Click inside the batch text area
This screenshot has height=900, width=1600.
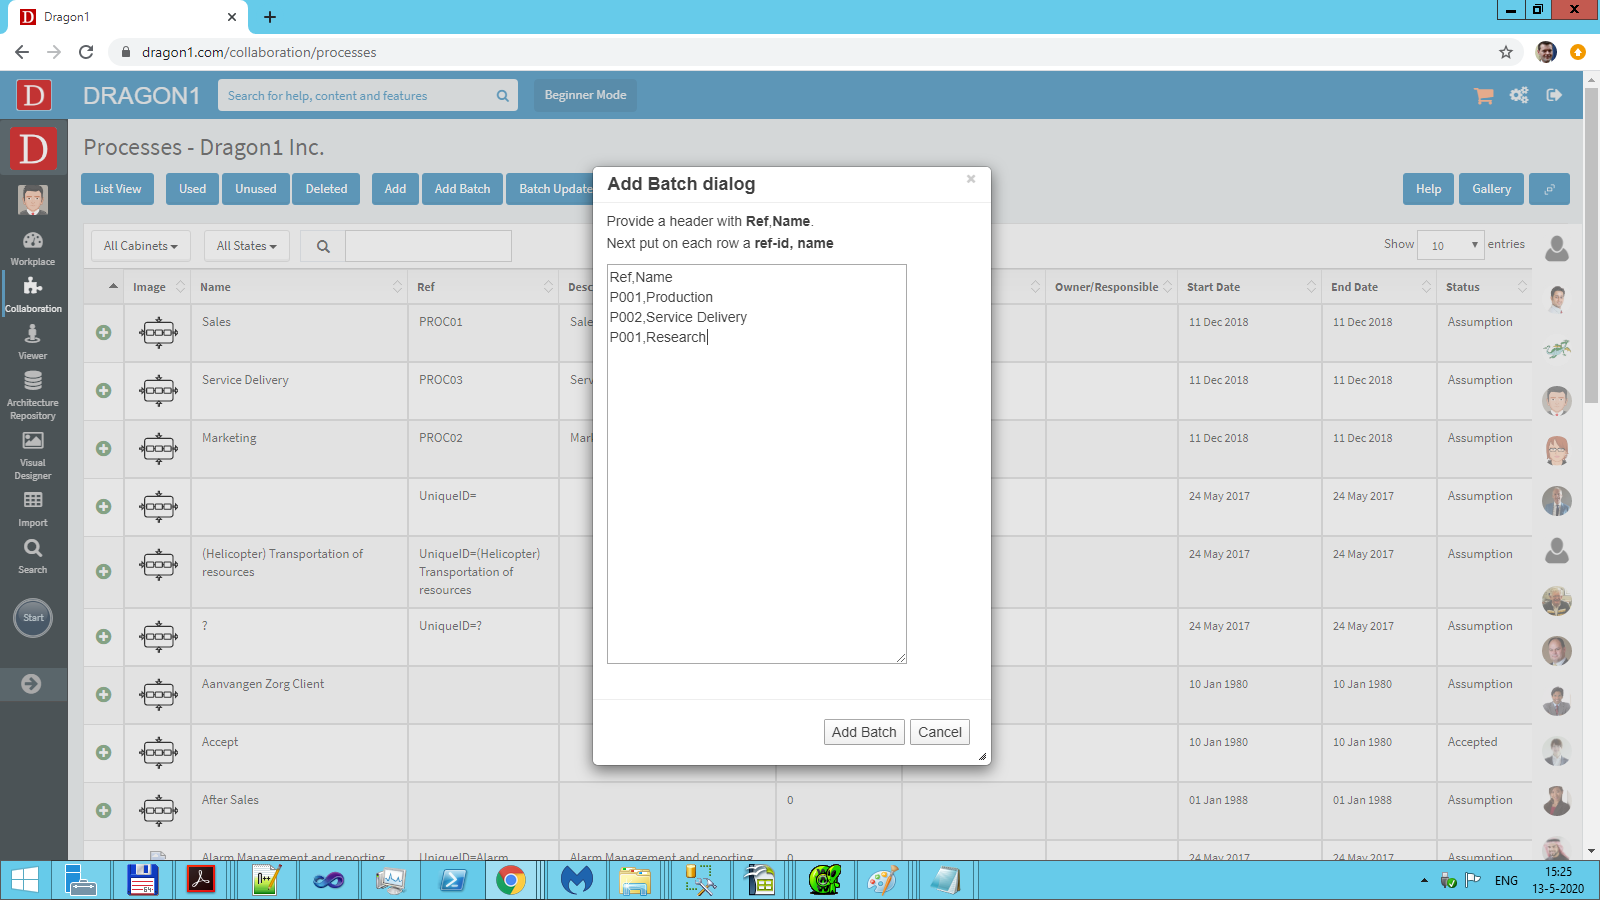756,500
